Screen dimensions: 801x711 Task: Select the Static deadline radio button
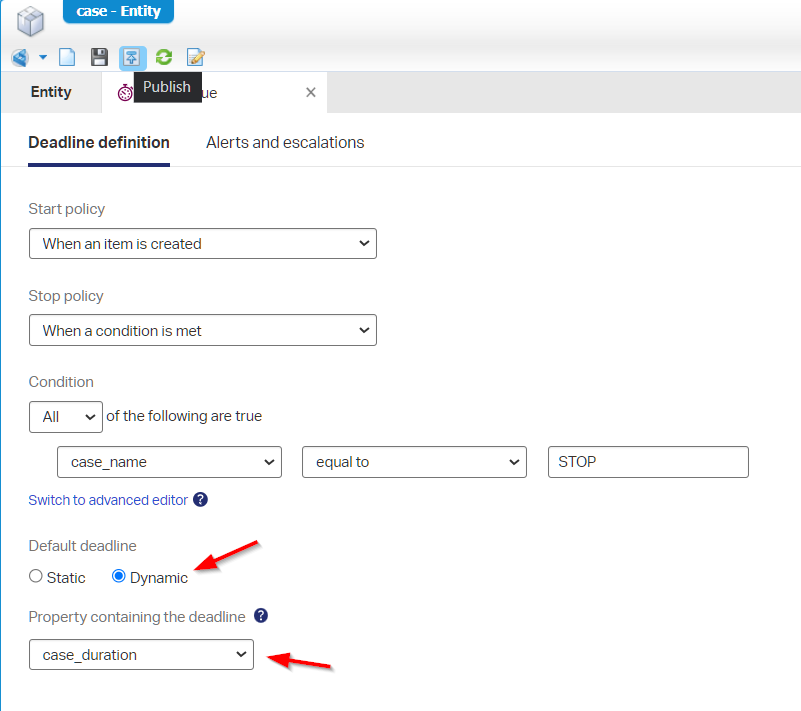tap(36, 577)
